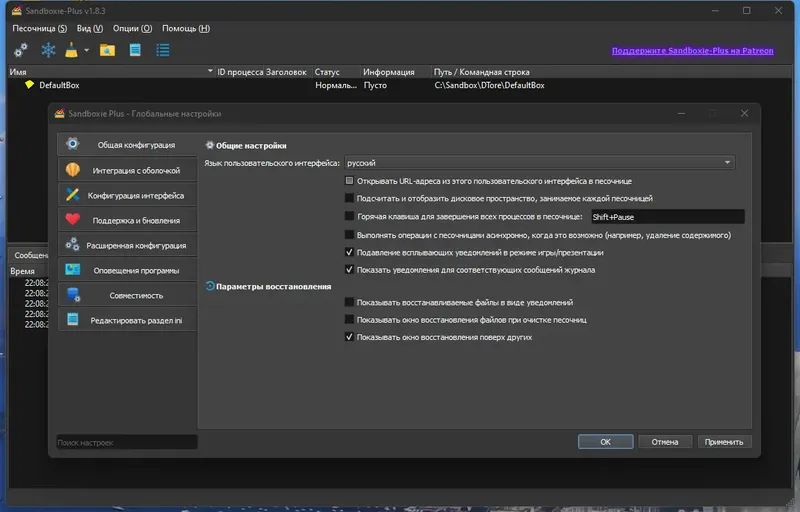Click the folder browse toolbar icon
This screenshot has height=512, width=800.
pyautogui.click(x=107, y=50)
